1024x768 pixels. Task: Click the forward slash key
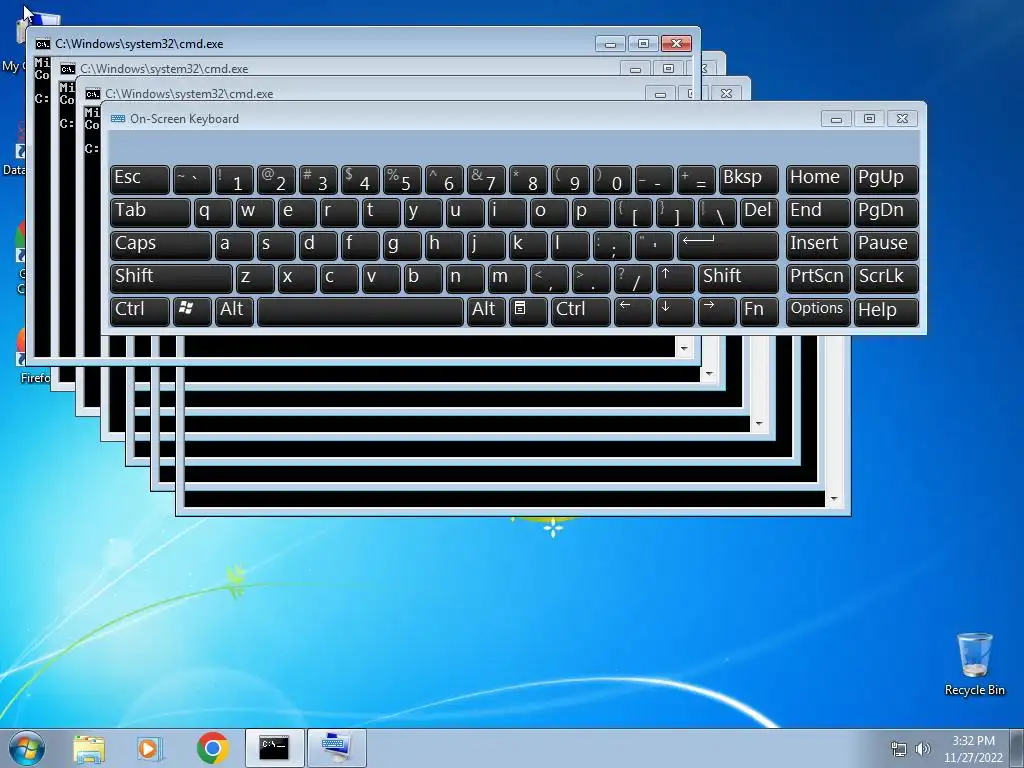click(633, 278)
